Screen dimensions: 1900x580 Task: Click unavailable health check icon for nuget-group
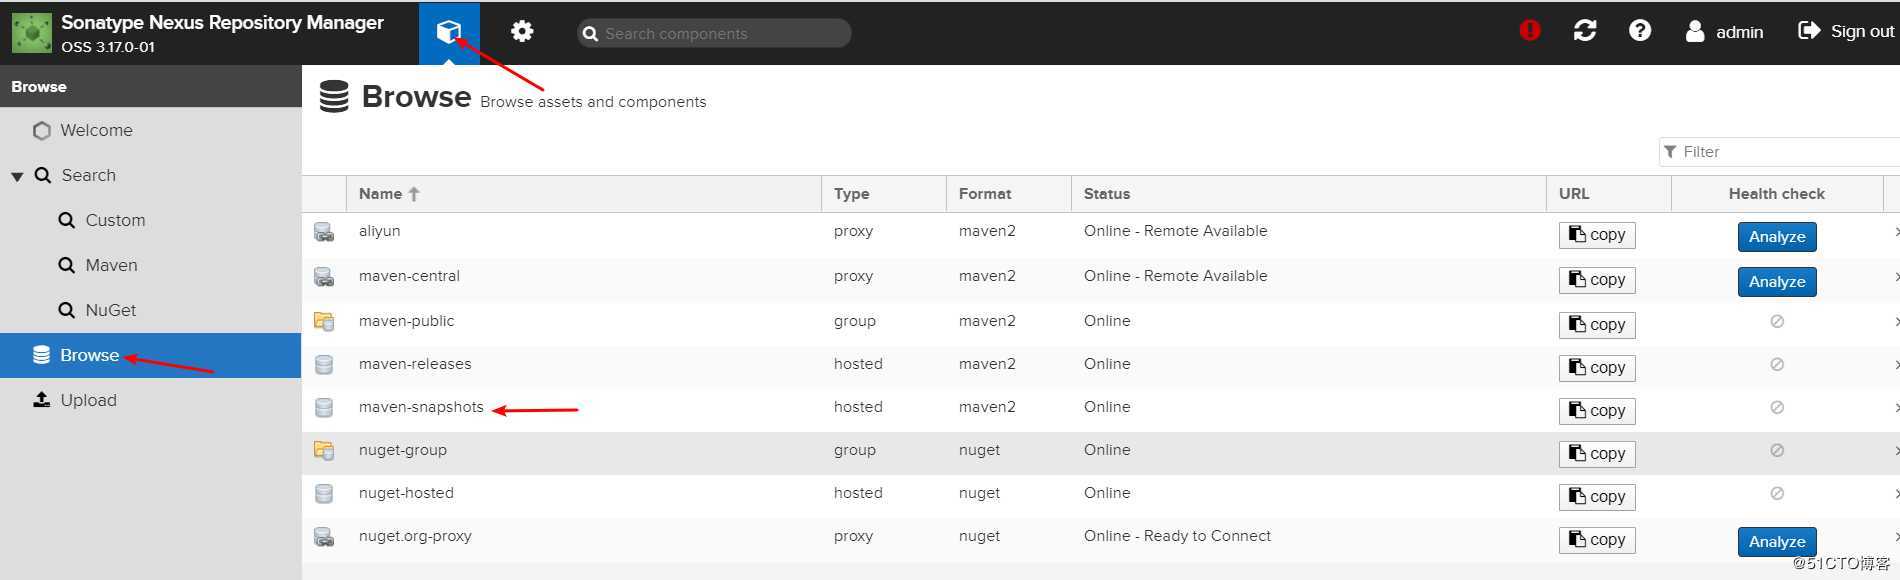click(1777, 451)
